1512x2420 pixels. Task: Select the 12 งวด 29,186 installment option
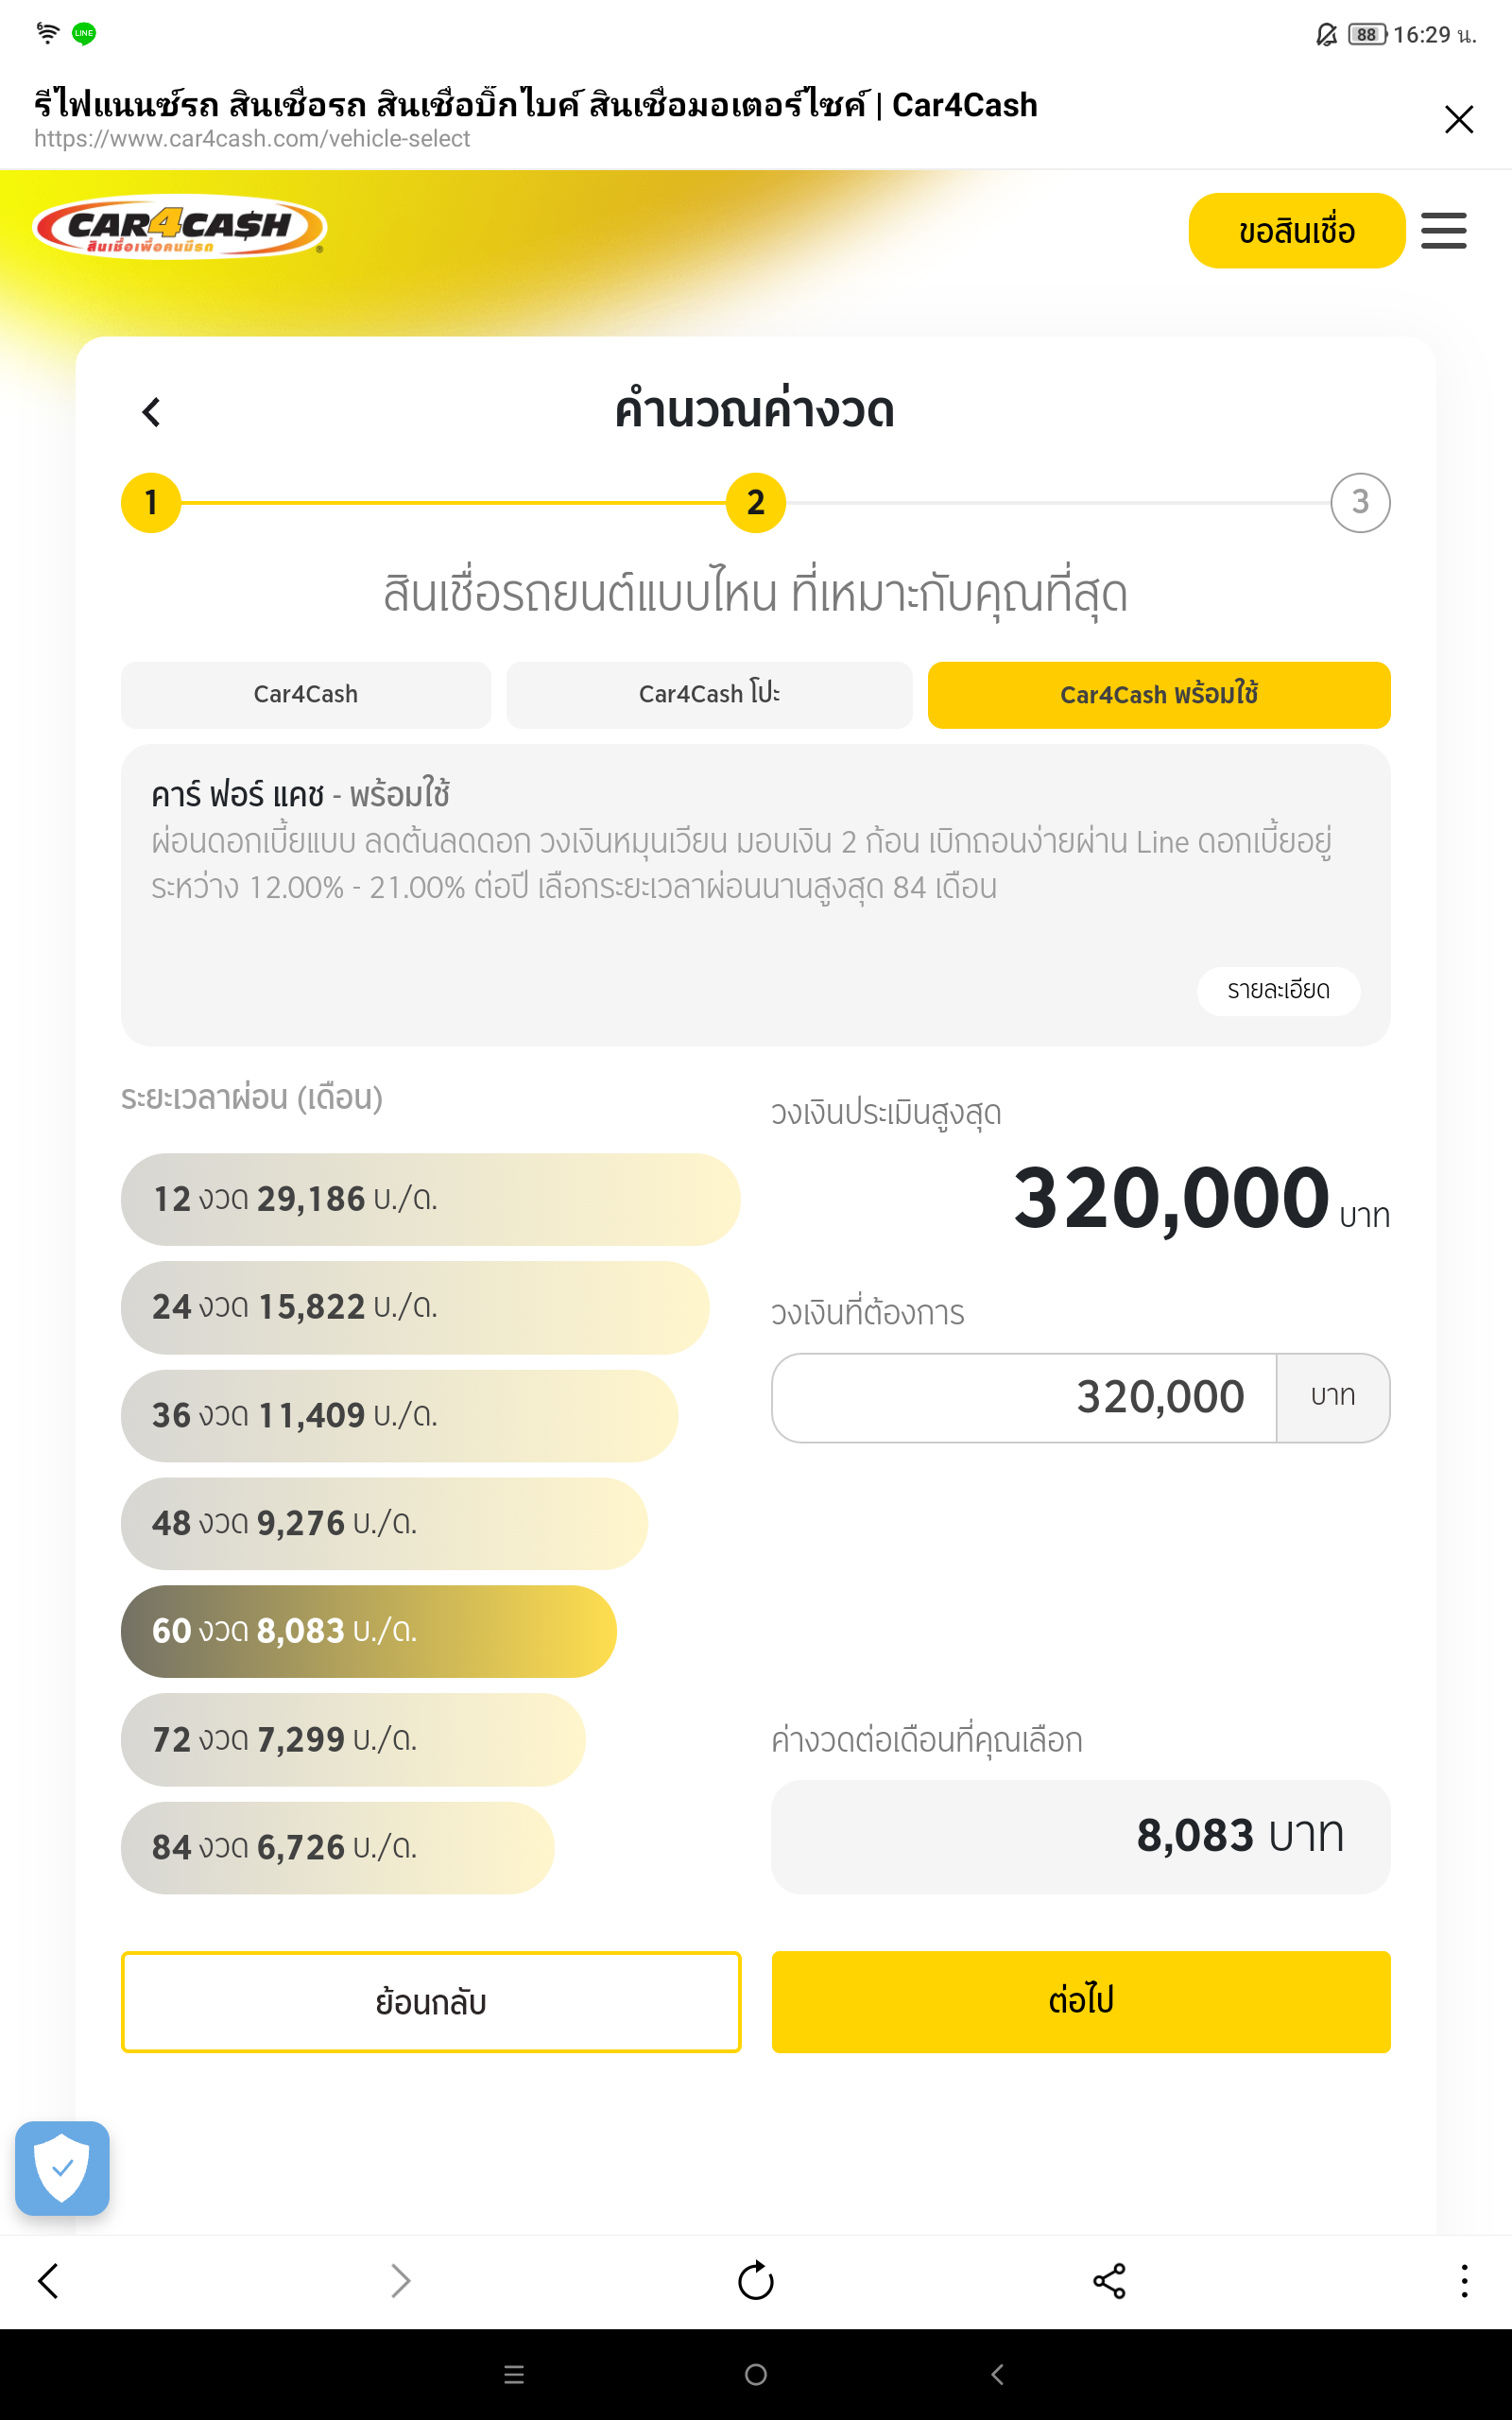coord(430,1199)
